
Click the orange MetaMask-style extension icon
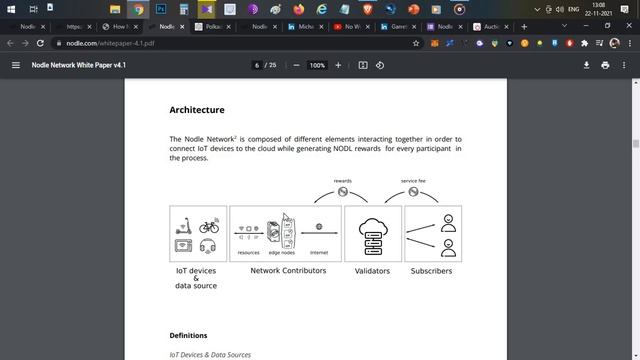point(434,43)
